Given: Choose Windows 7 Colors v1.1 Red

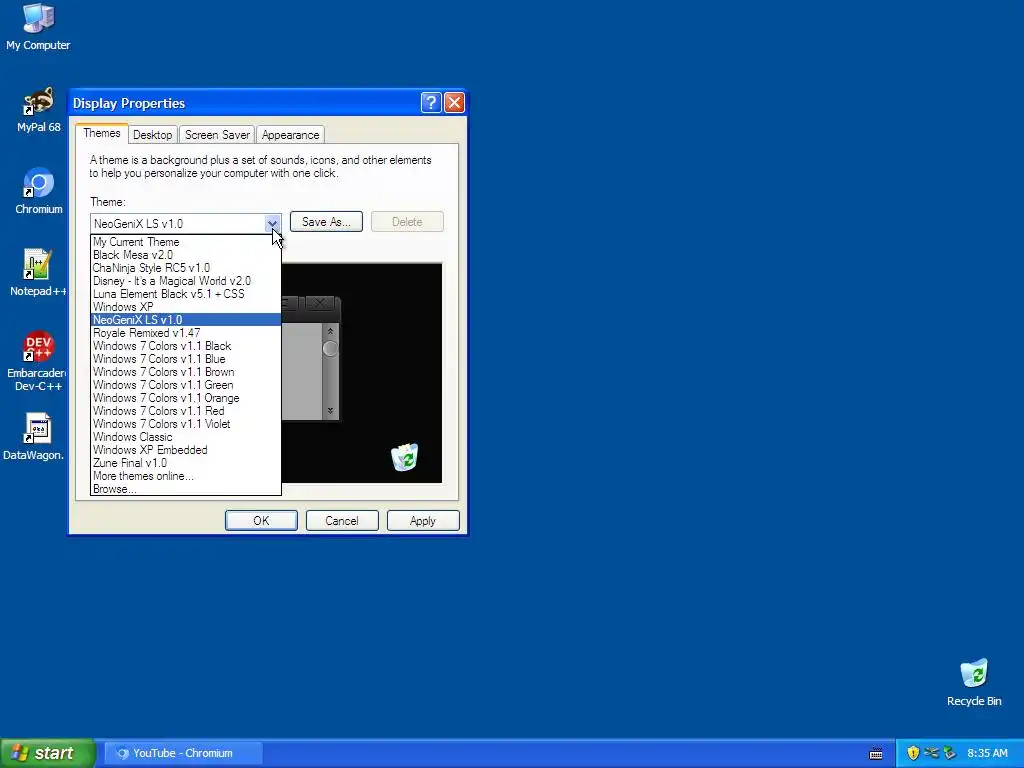Looking at the screenshot, I should click(185, 411).
